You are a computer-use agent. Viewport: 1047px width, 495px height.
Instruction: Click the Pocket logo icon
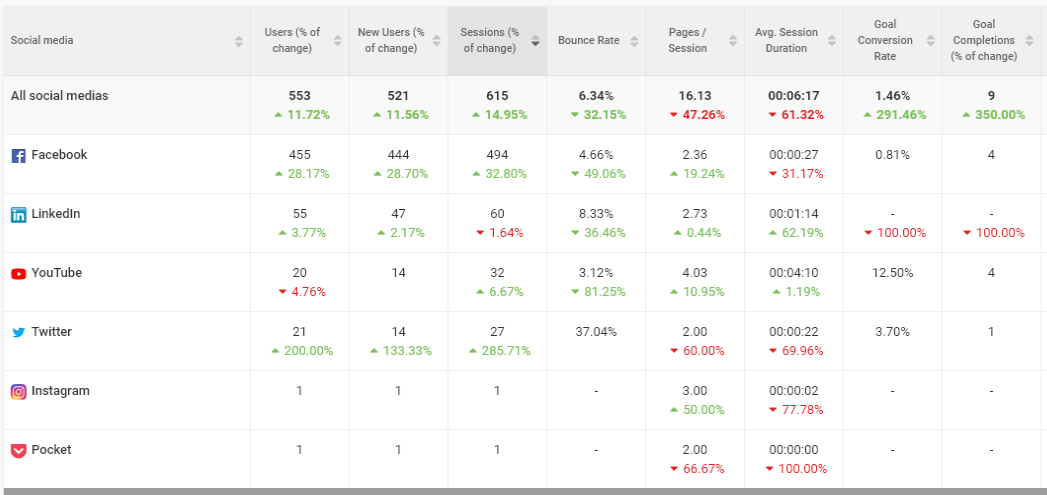[x=19, y=450]
